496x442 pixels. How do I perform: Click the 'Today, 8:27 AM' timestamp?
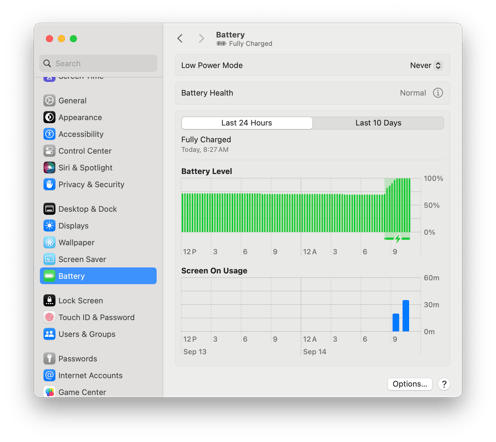pyautogui.click(x=205, y=150)
